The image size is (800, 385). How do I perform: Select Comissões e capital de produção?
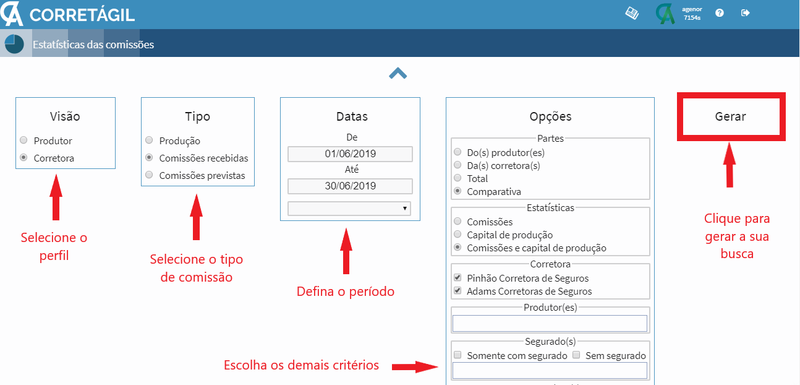tap(458, 248)
